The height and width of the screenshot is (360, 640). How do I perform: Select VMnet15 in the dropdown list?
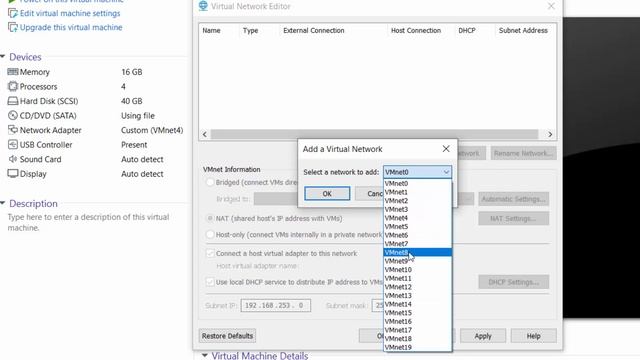coord(417,313)
